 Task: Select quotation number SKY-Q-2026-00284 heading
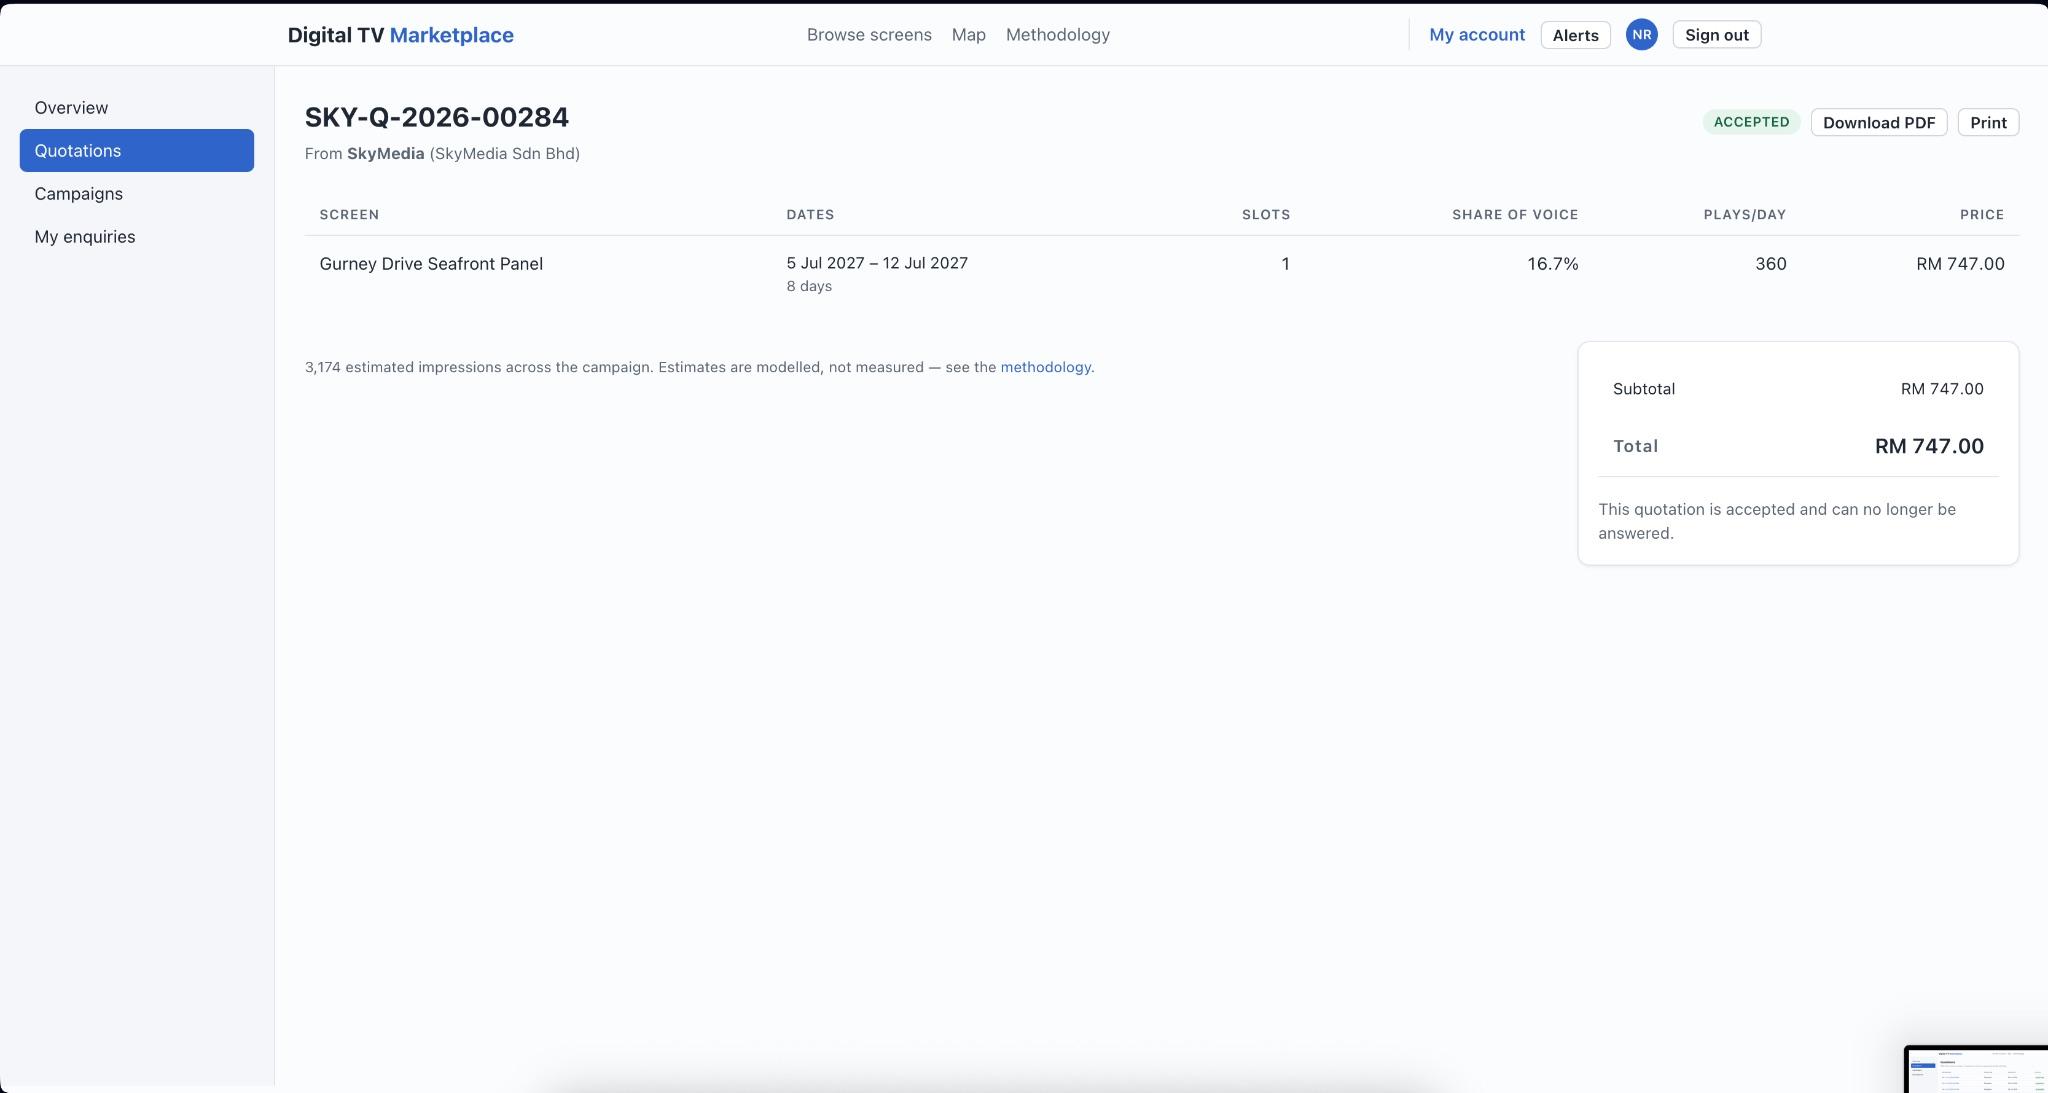[437, 117]
